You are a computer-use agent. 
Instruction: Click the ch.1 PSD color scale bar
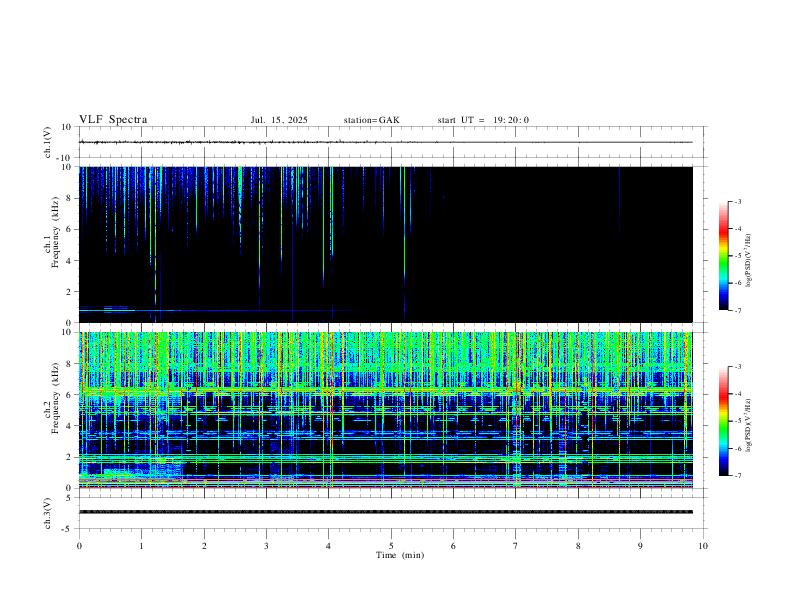point(723,256)
